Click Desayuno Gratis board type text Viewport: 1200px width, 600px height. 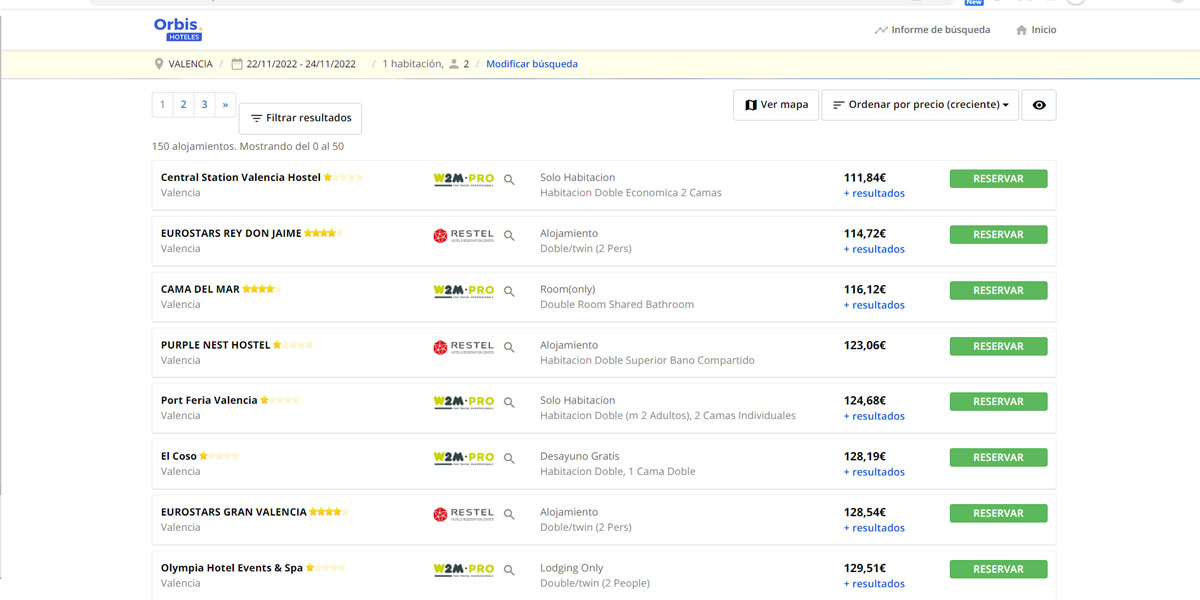[580, 457]
